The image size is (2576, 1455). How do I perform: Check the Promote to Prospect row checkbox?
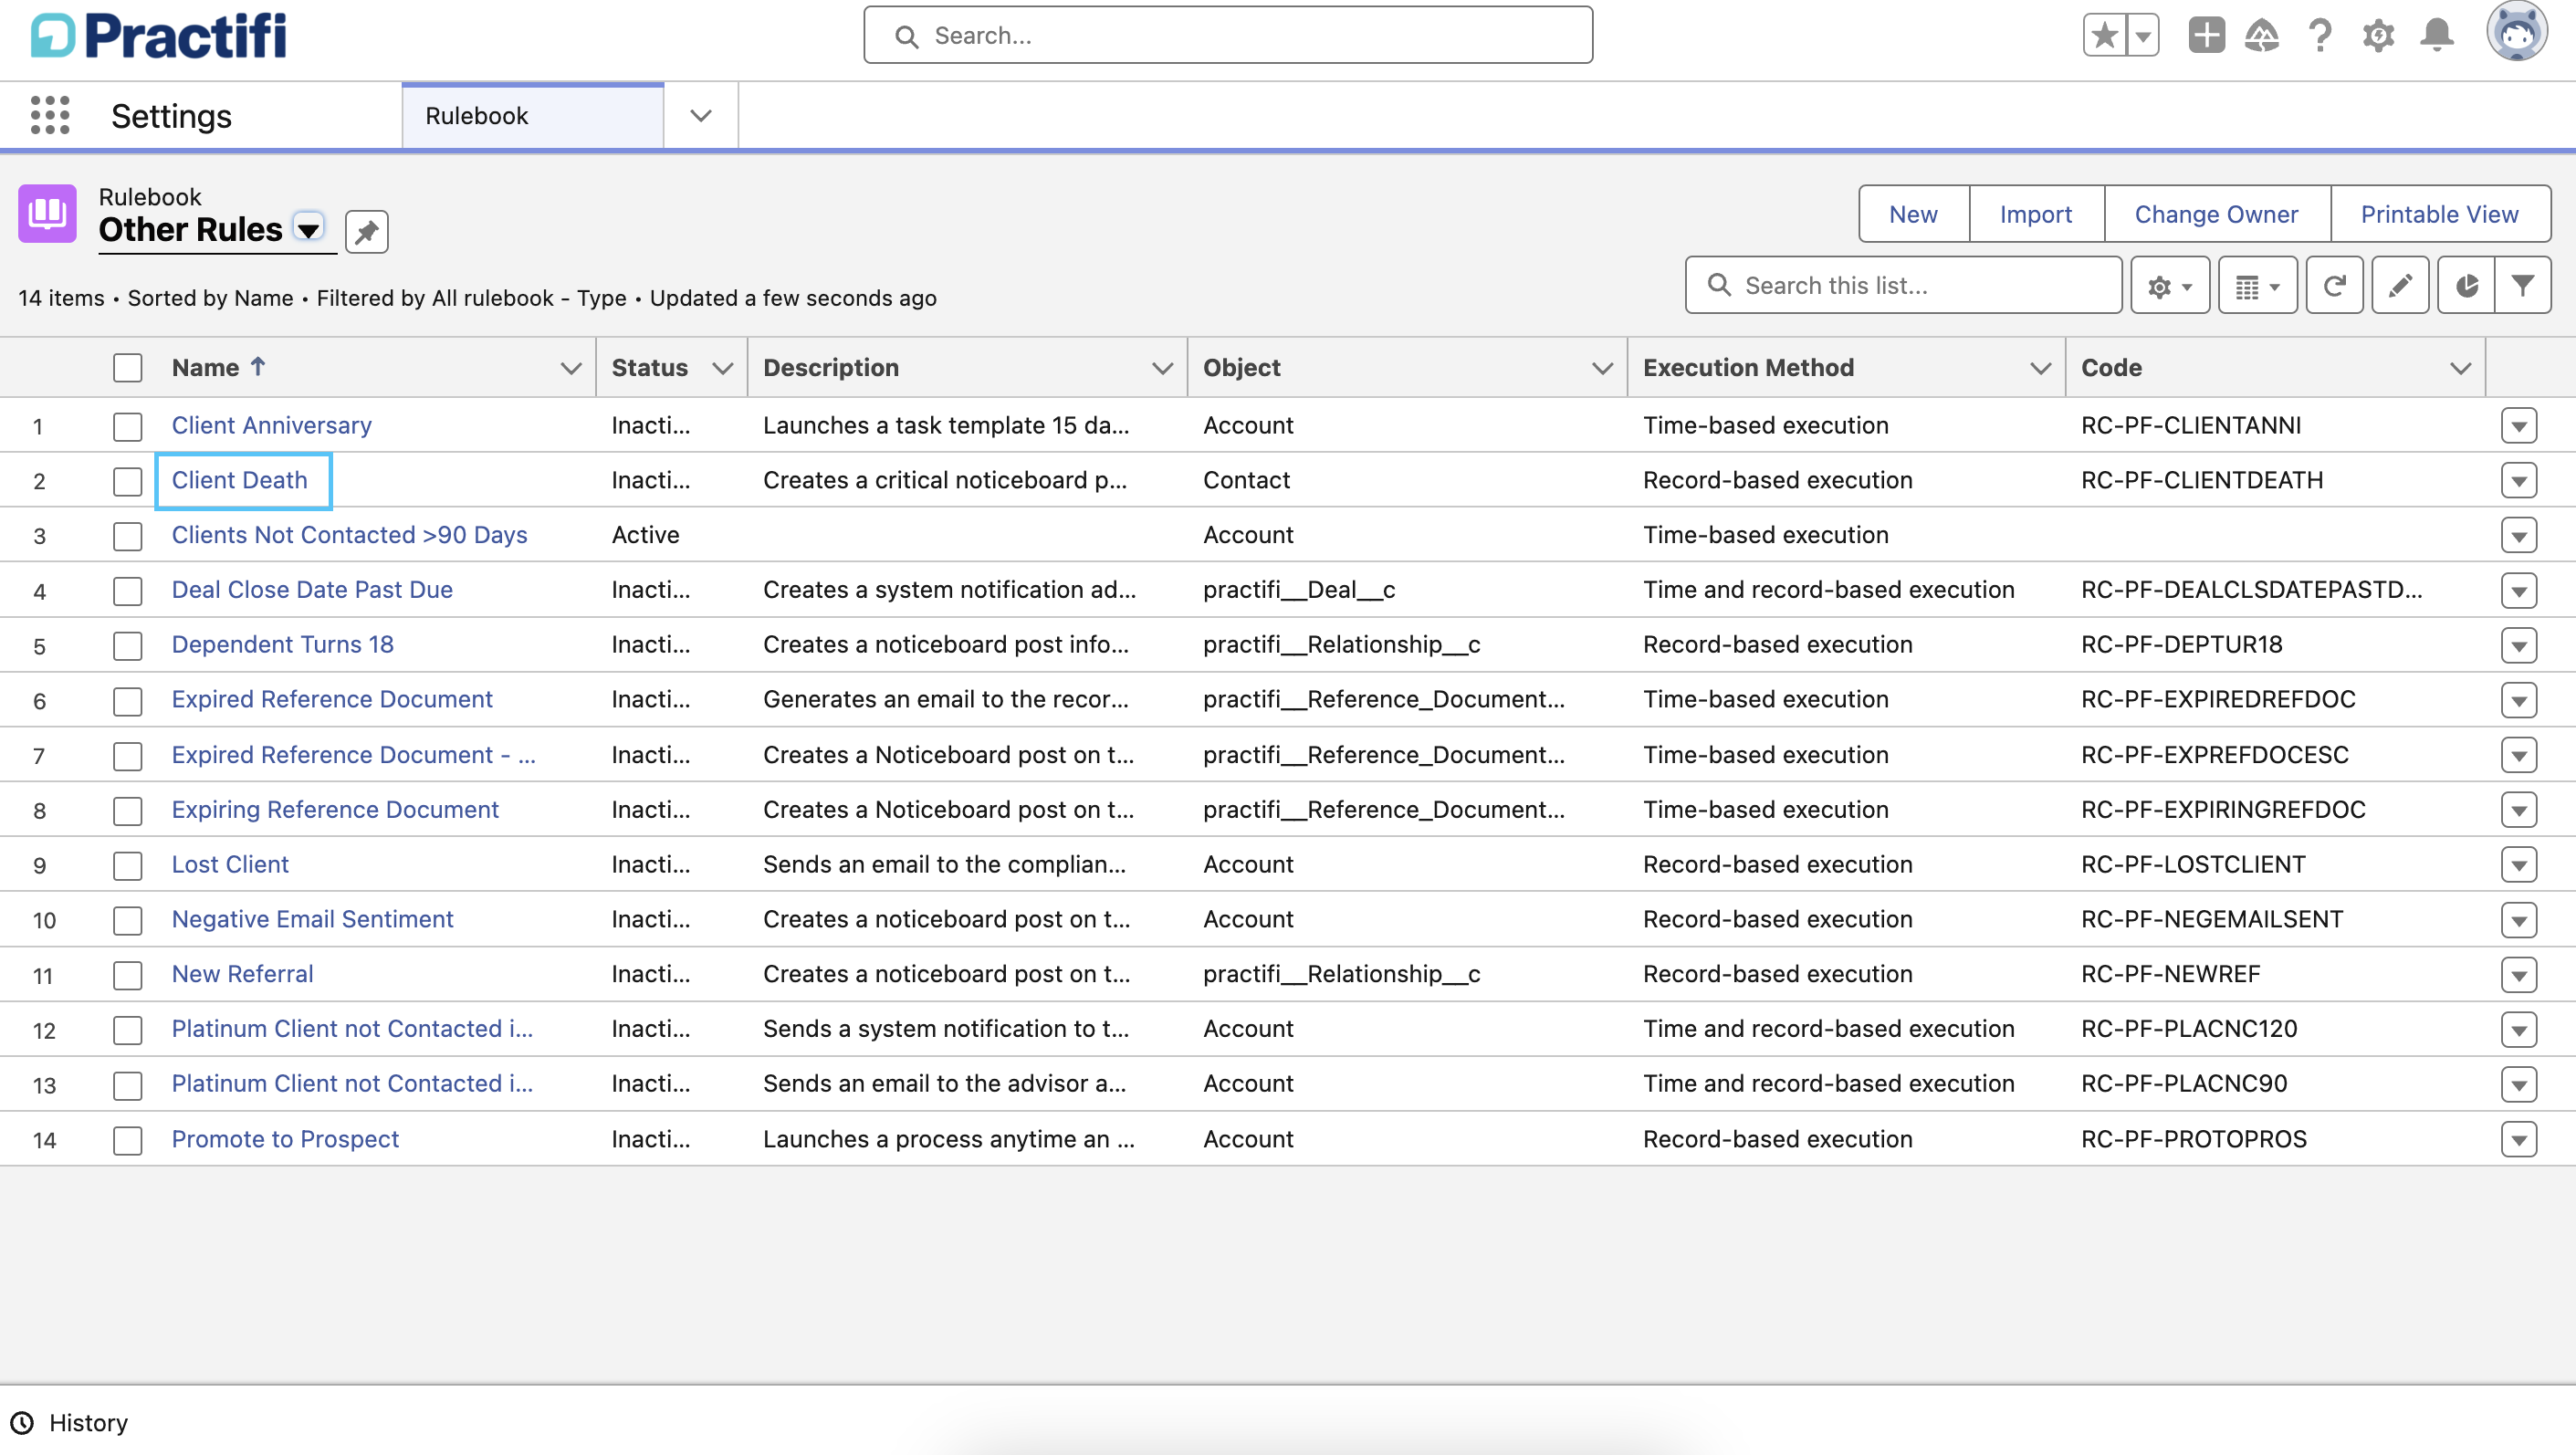128,1140
